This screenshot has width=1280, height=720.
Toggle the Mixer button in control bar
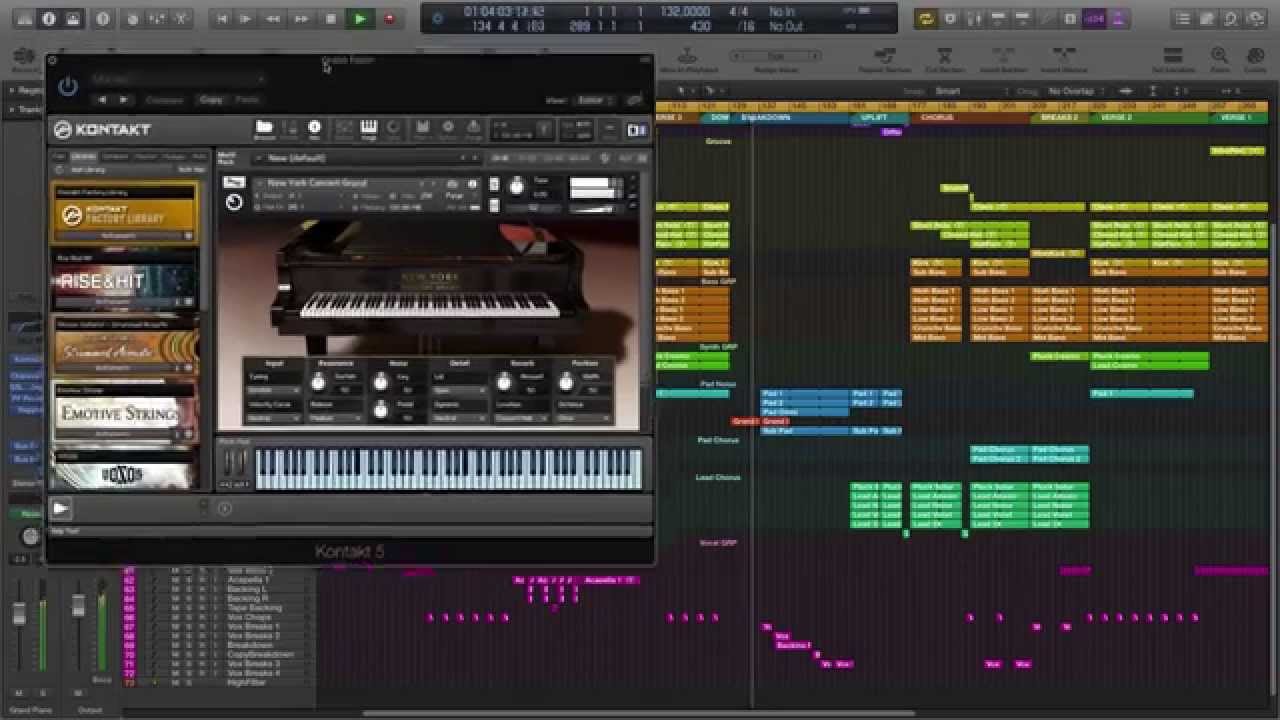[x=156, y=18]
